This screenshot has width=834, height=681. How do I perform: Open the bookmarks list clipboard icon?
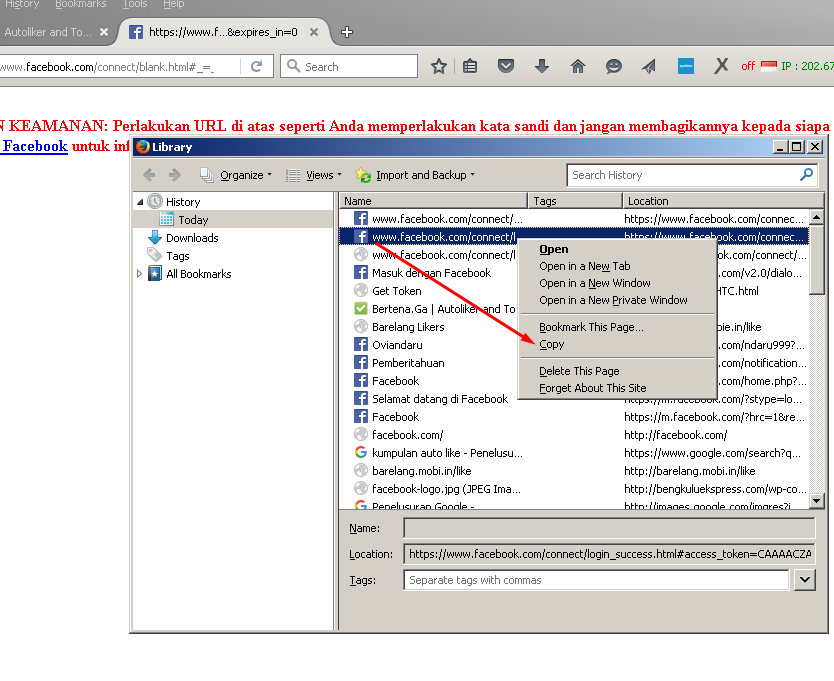pyautogui.click(x=470, y=67)
